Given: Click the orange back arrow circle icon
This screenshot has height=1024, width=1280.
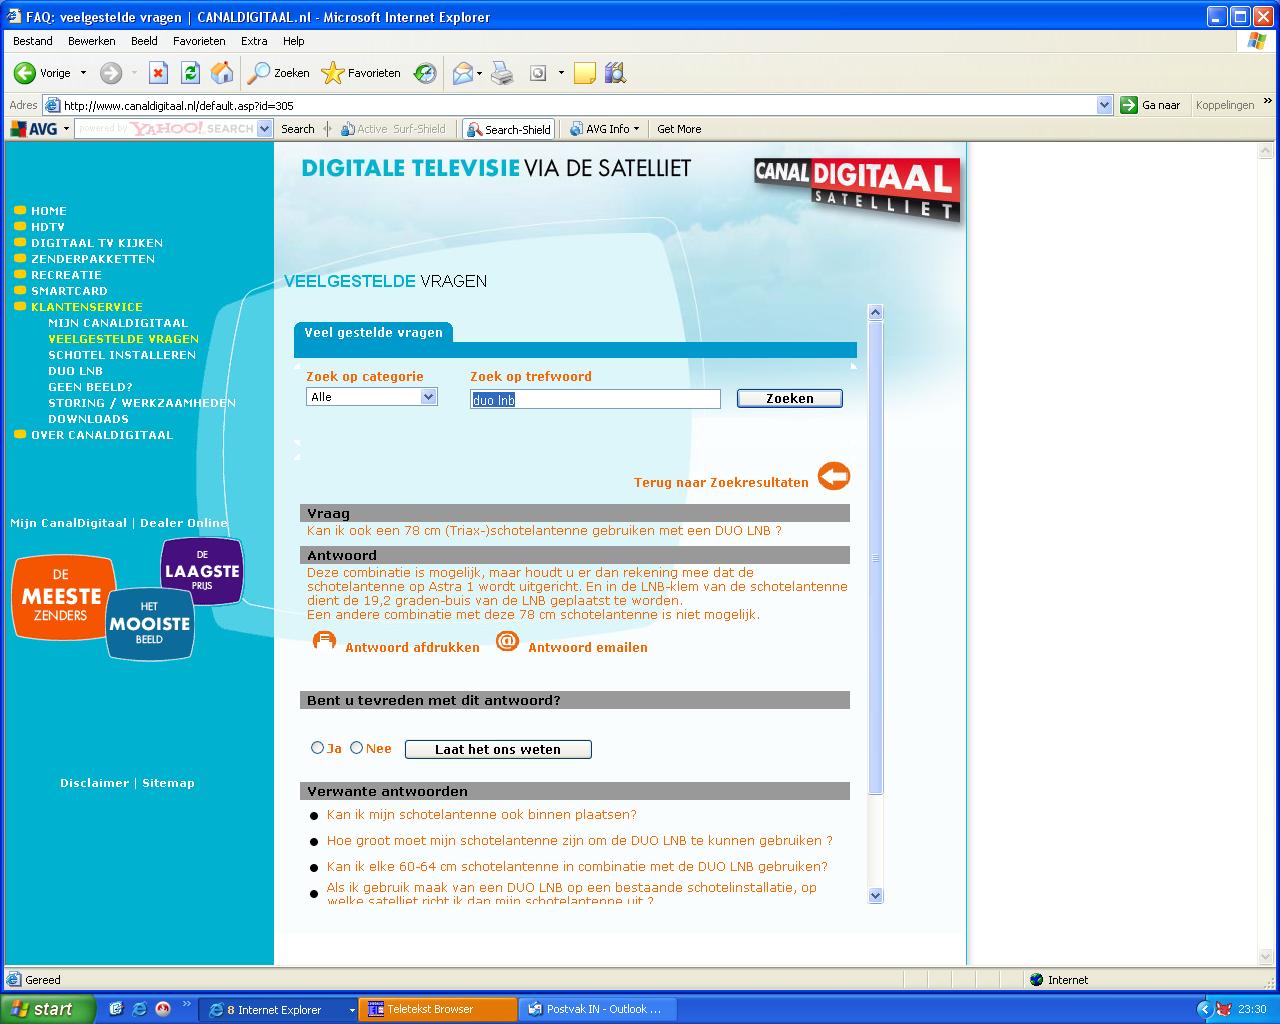Looking at the screenshot, I should pyautogui.click(x=834, y=476).
